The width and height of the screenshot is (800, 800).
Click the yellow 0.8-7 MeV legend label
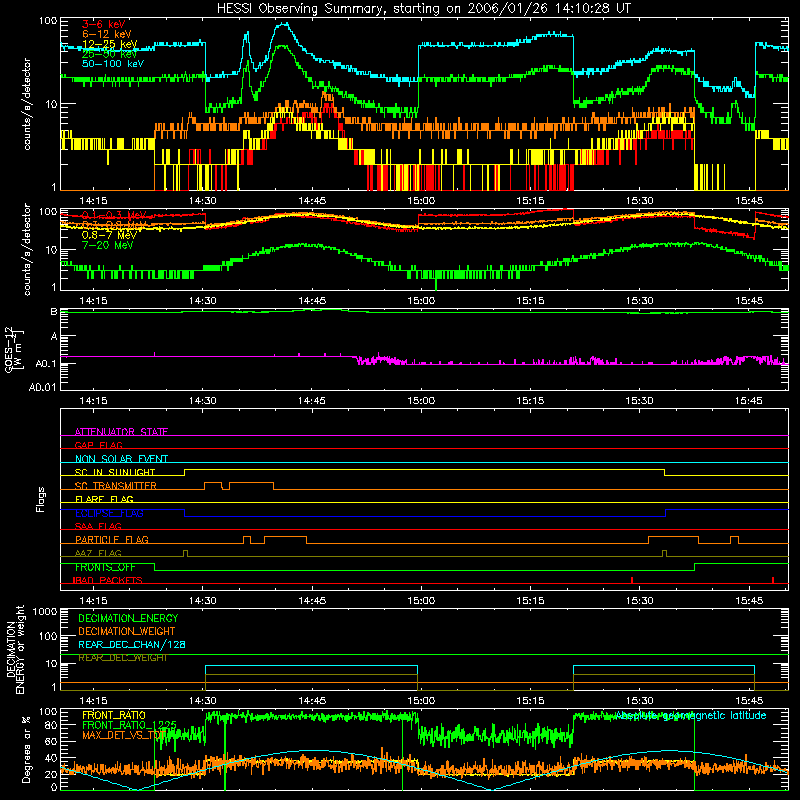coord(109,235)
